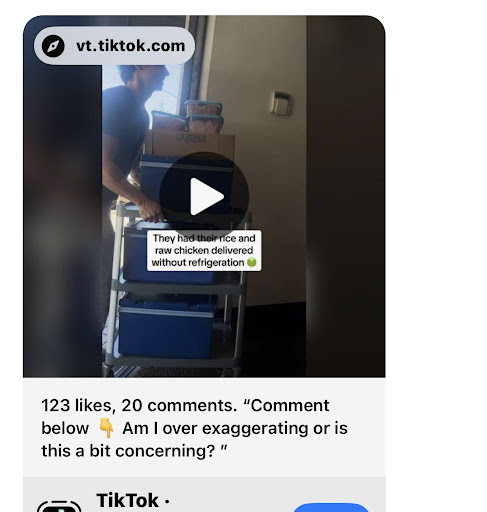Tap the green nauseated emoji in the caption
487x512 pixels.
pyautogui.click(x=252, y=263)
